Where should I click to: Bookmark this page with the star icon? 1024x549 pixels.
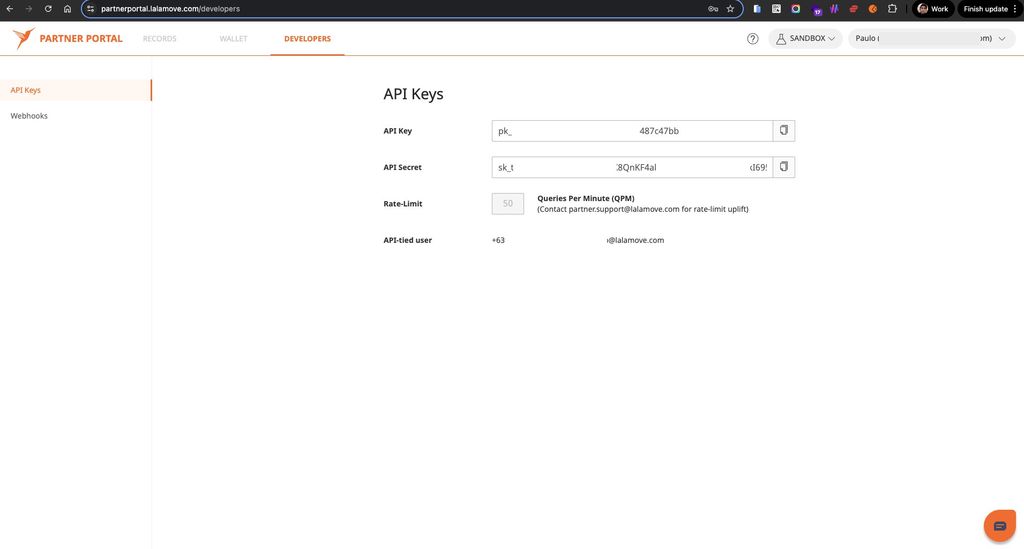click(730, 9)
